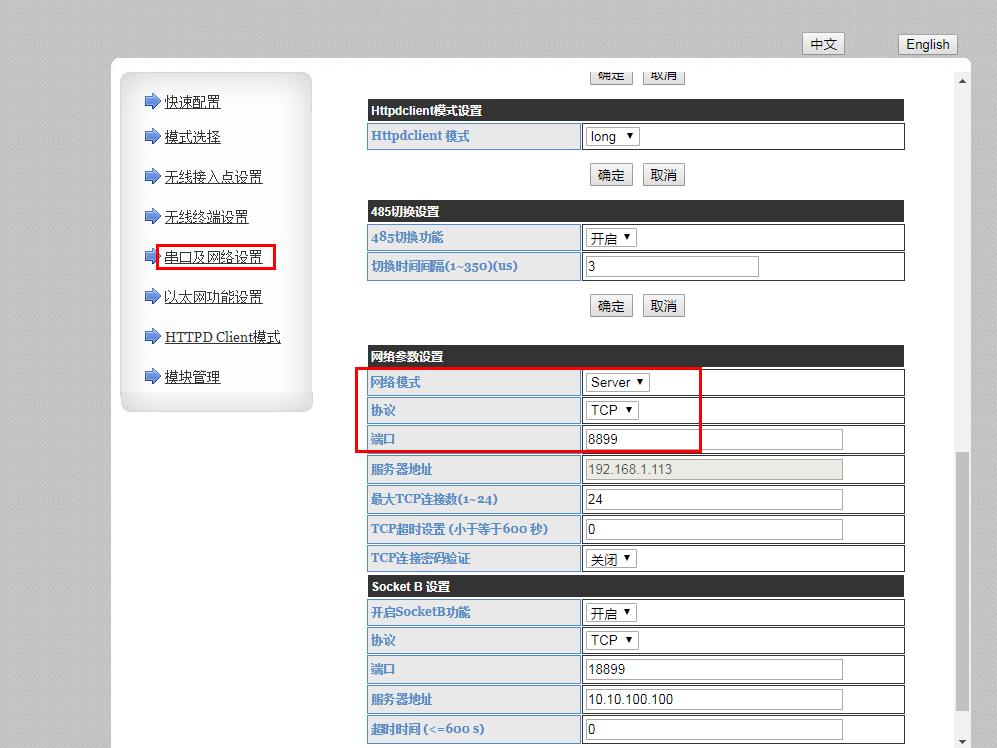Click the arrow icon beside 模块管理
997x748 pixels.
pos(152,377)
